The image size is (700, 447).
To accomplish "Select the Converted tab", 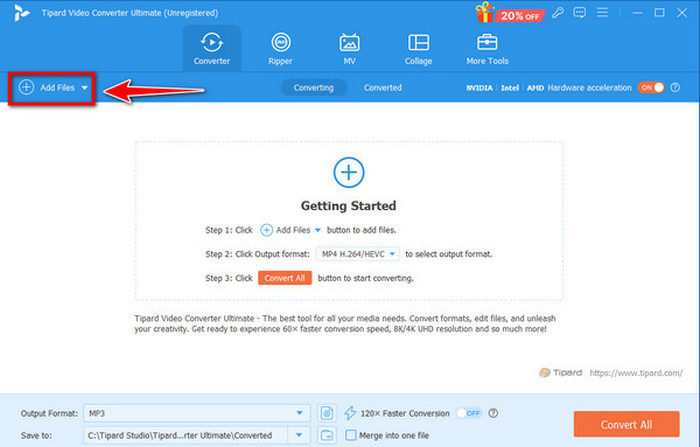I will point(383,88).
